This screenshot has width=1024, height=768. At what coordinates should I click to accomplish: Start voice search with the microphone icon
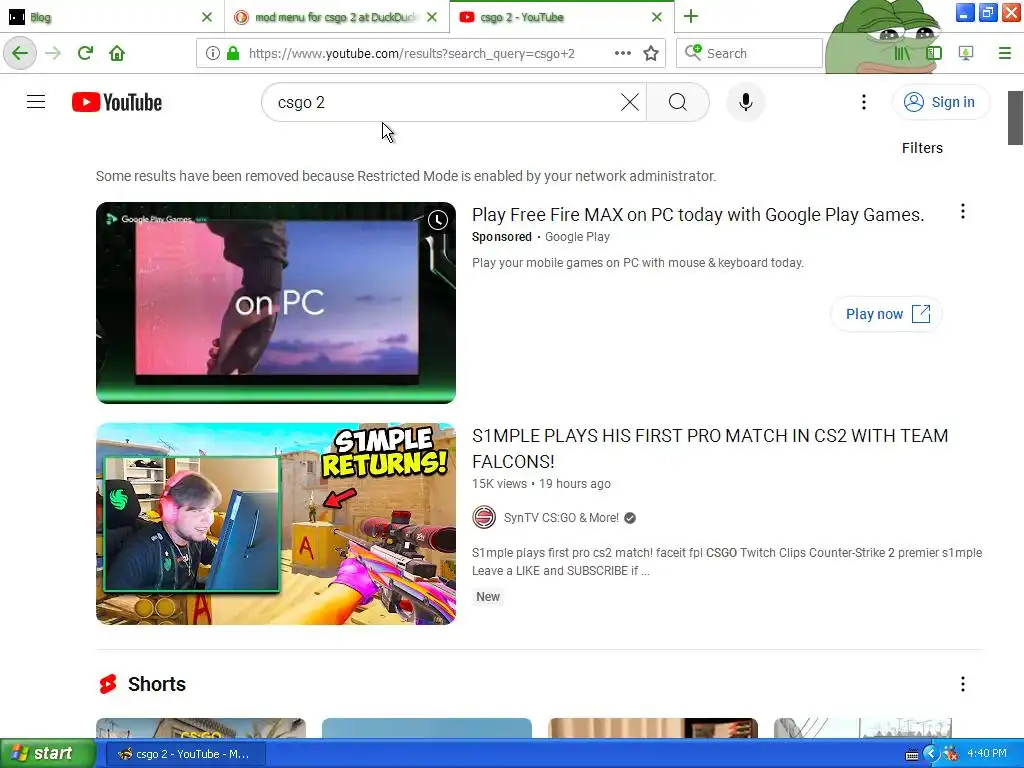(745, 102)
